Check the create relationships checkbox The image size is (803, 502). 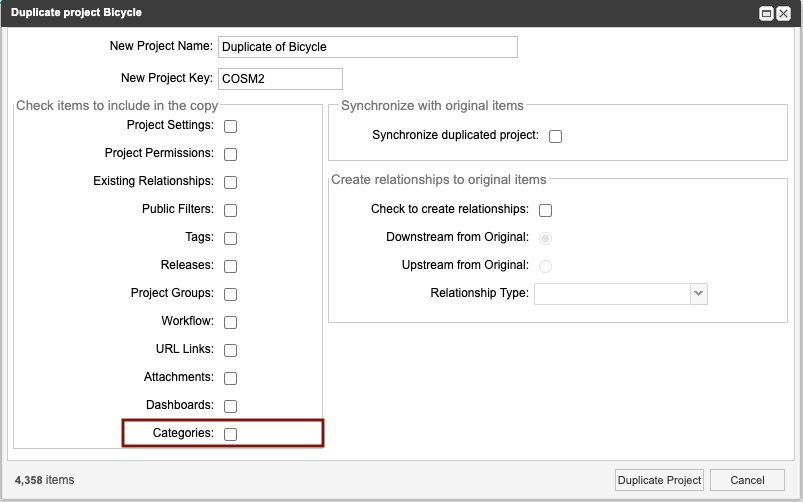pos(545,210)
